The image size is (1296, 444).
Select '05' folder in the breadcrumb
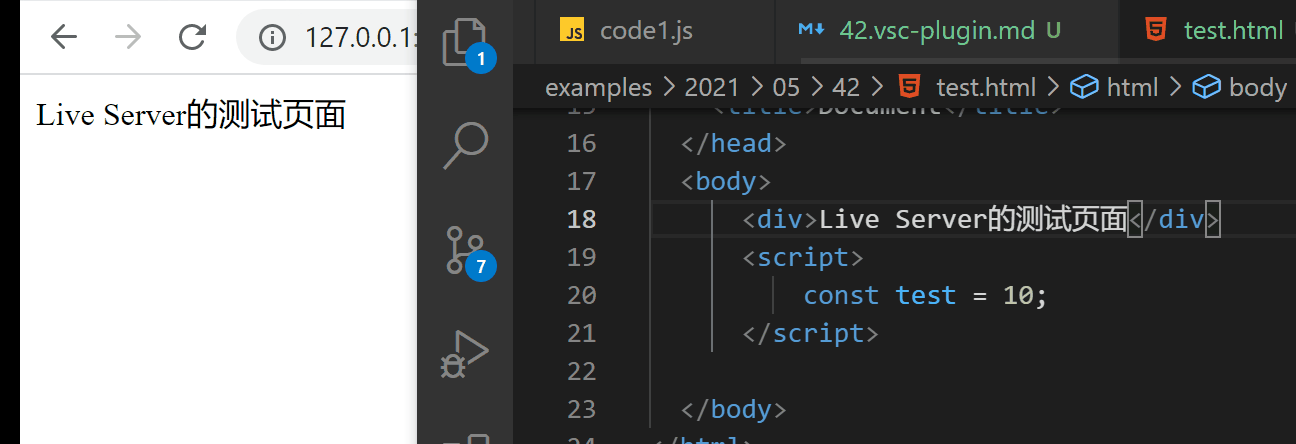coord(786,88)
